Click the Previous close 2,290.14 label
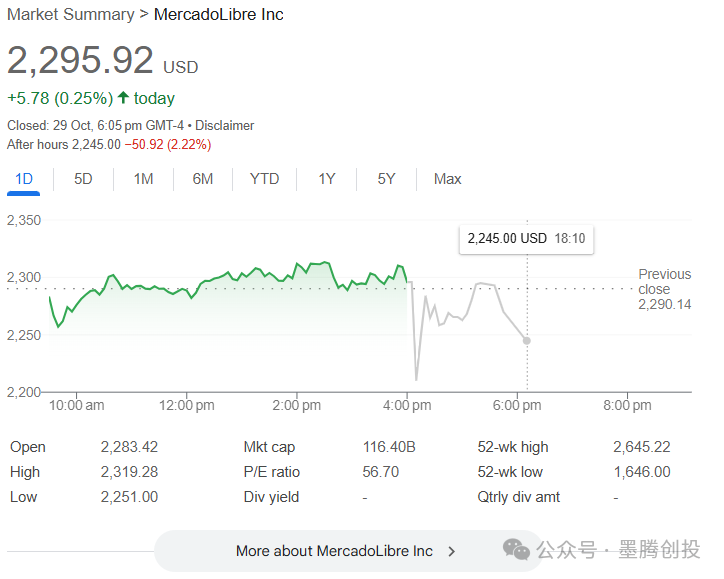This screenshot has width=724, height=579. click(664, 289)
